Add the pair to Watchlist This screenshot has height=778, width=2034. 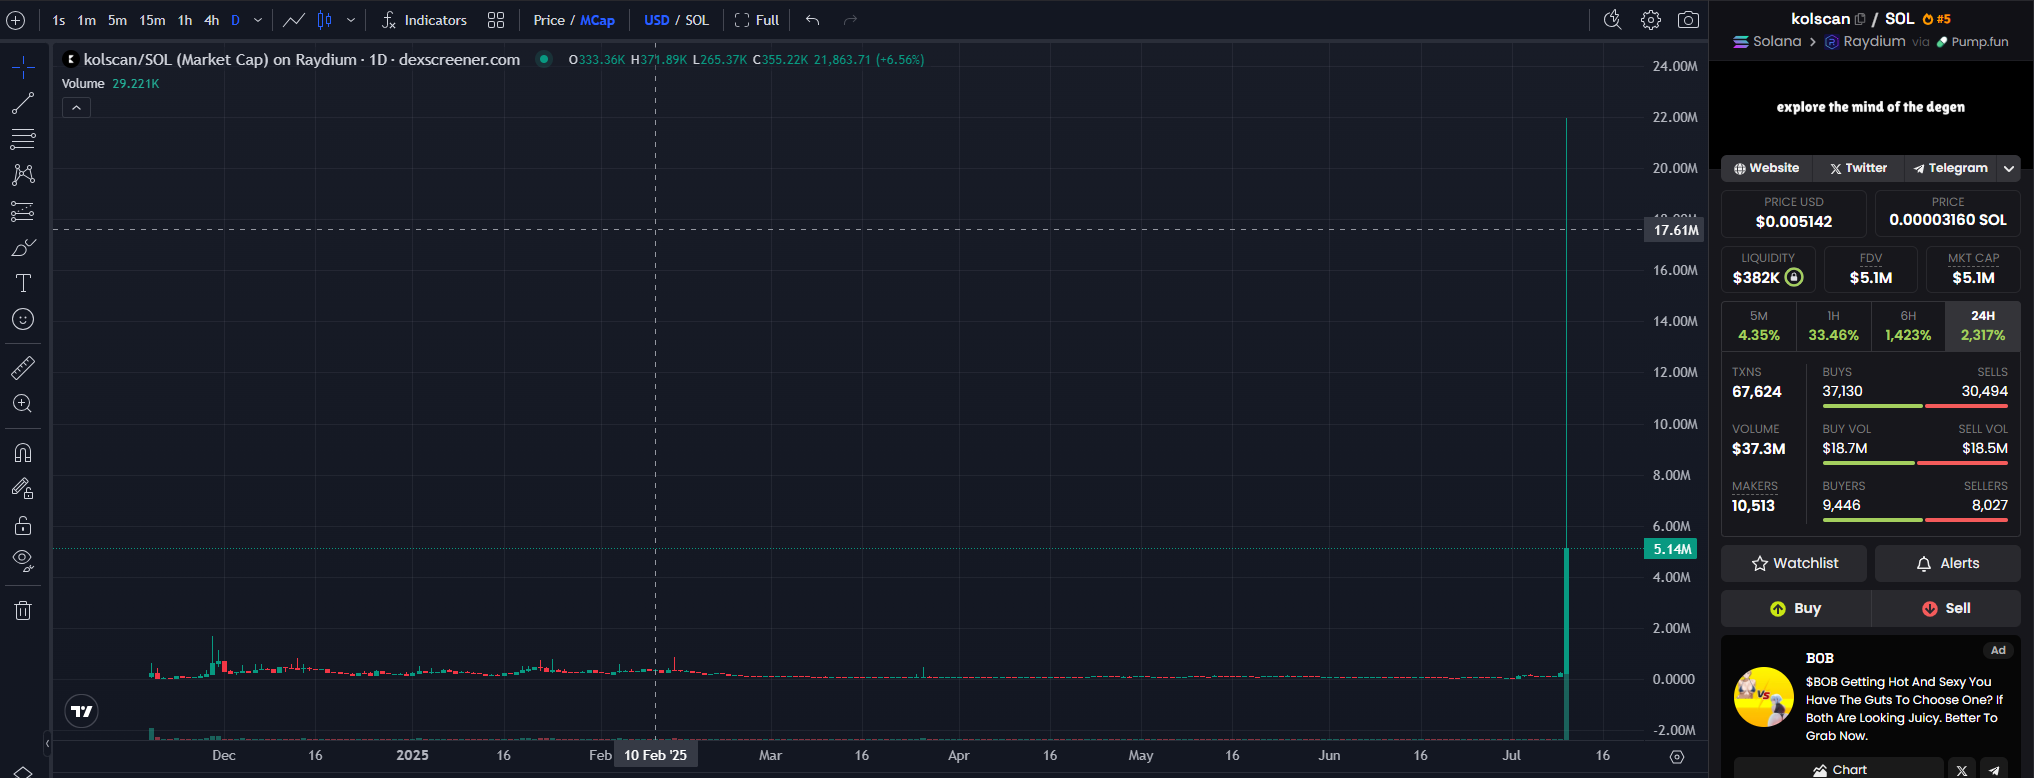[1794, 563]
